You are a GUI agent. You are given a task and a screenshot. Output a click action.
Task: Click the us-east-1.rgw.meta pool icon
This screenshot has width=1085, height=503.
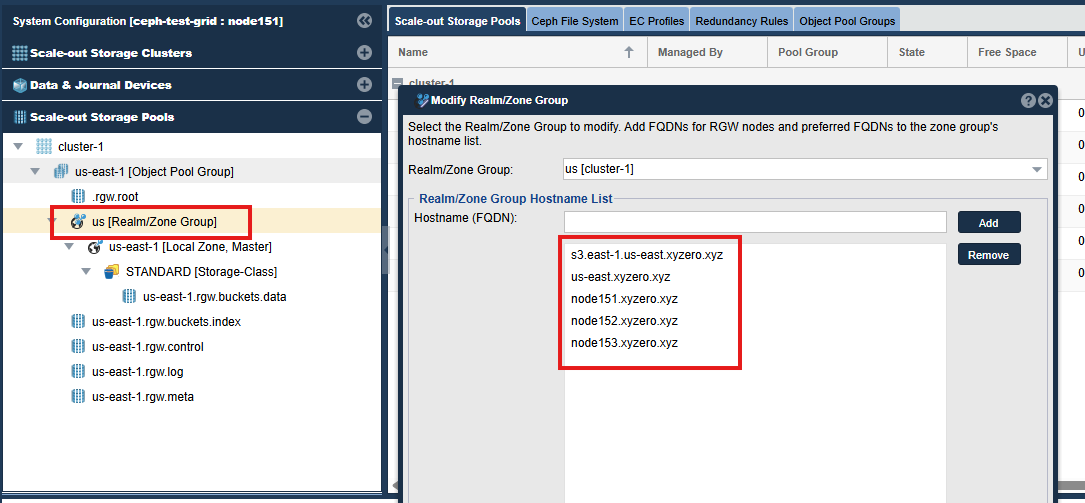pos(78,396)
